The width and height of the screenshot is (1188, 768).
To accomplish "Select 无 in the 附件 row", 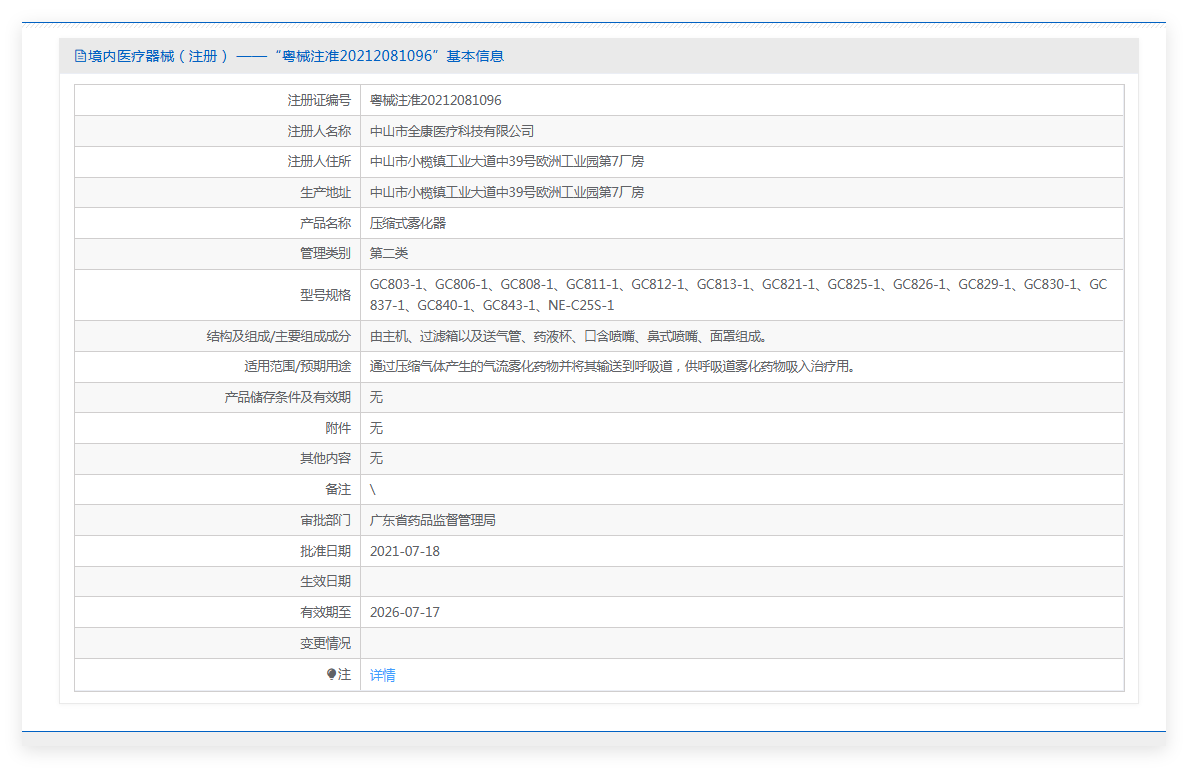I will 376,429.
